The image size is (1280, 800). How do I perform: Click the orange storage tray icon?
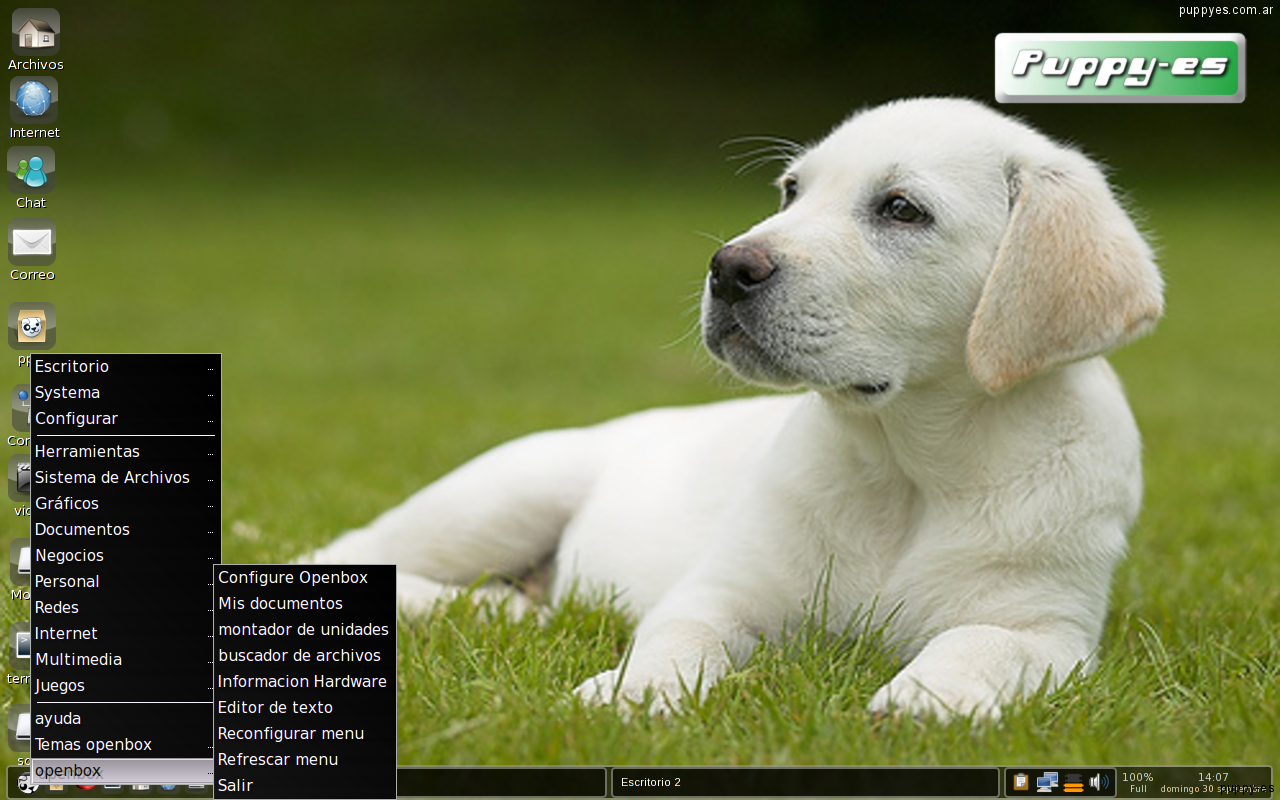coord(1073,782)
